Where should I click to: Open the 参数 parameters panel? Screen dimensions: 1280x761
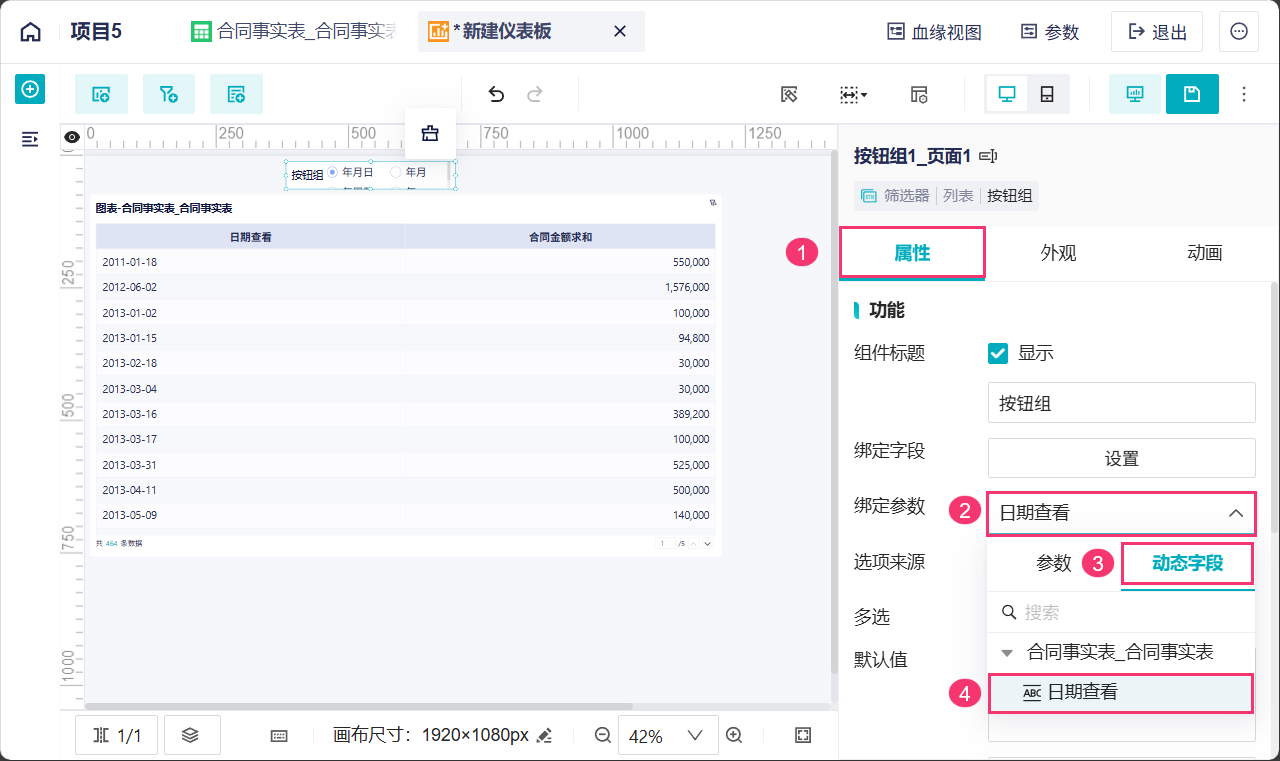[x=1050, y=32]
